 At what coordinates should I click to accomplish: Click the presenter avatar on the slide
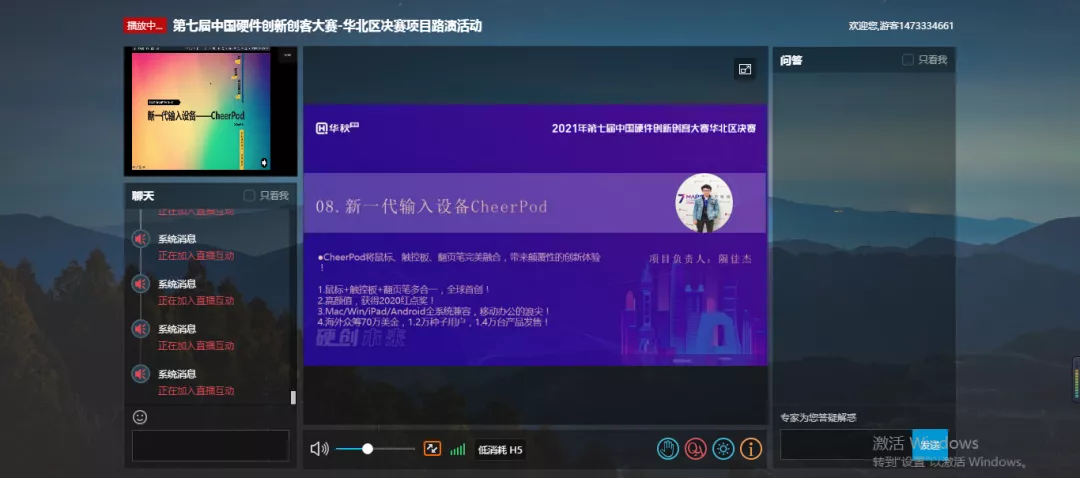tap(704, 202)
